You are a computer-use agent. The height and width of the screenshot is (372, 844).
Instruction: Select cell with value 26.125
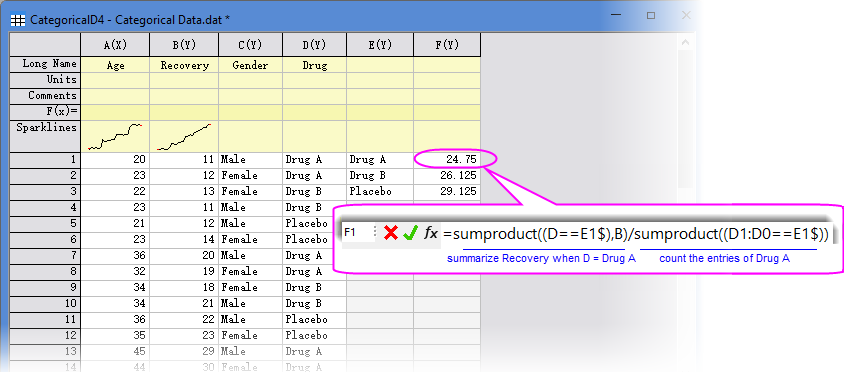coord(447,176)
